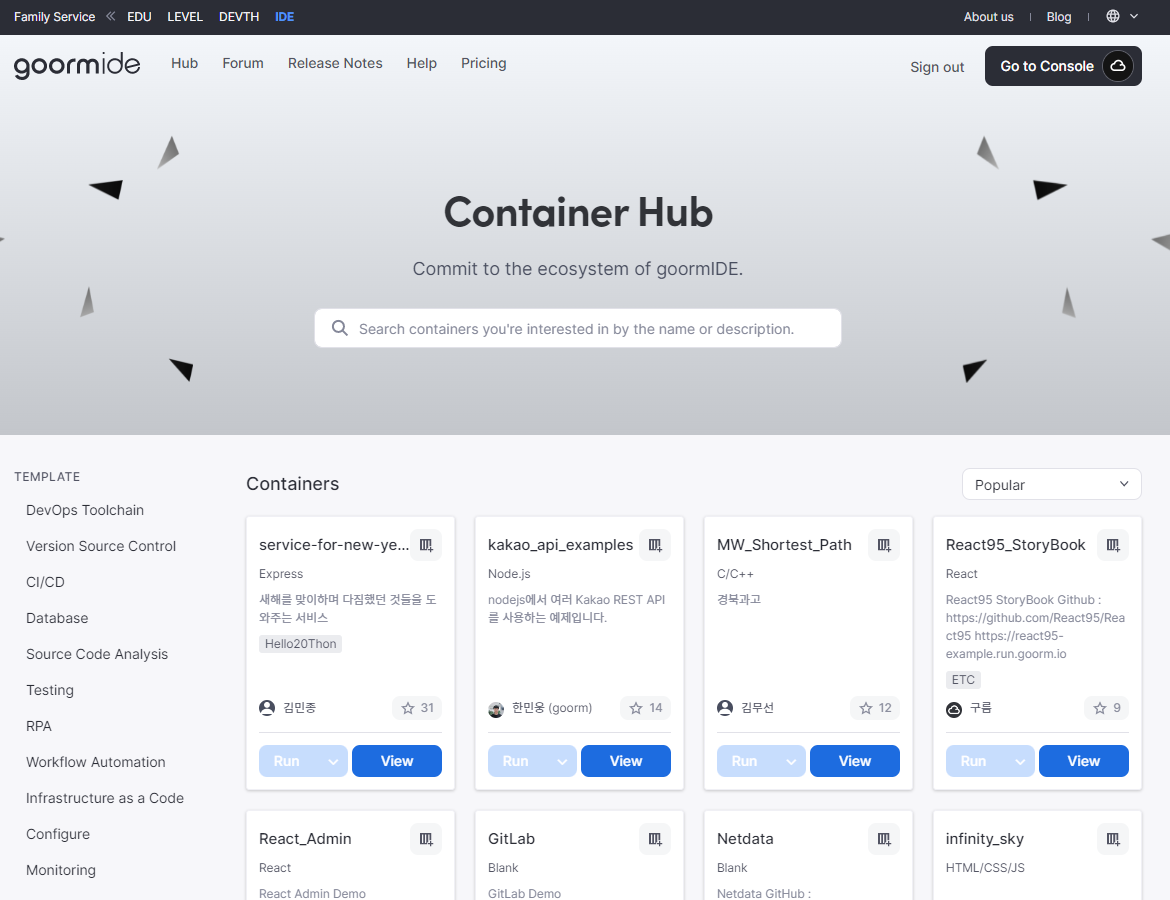Click 김민종 author avatar icon
The width and height of the screenshot is (1170, 900).
(x=267, y=707)
